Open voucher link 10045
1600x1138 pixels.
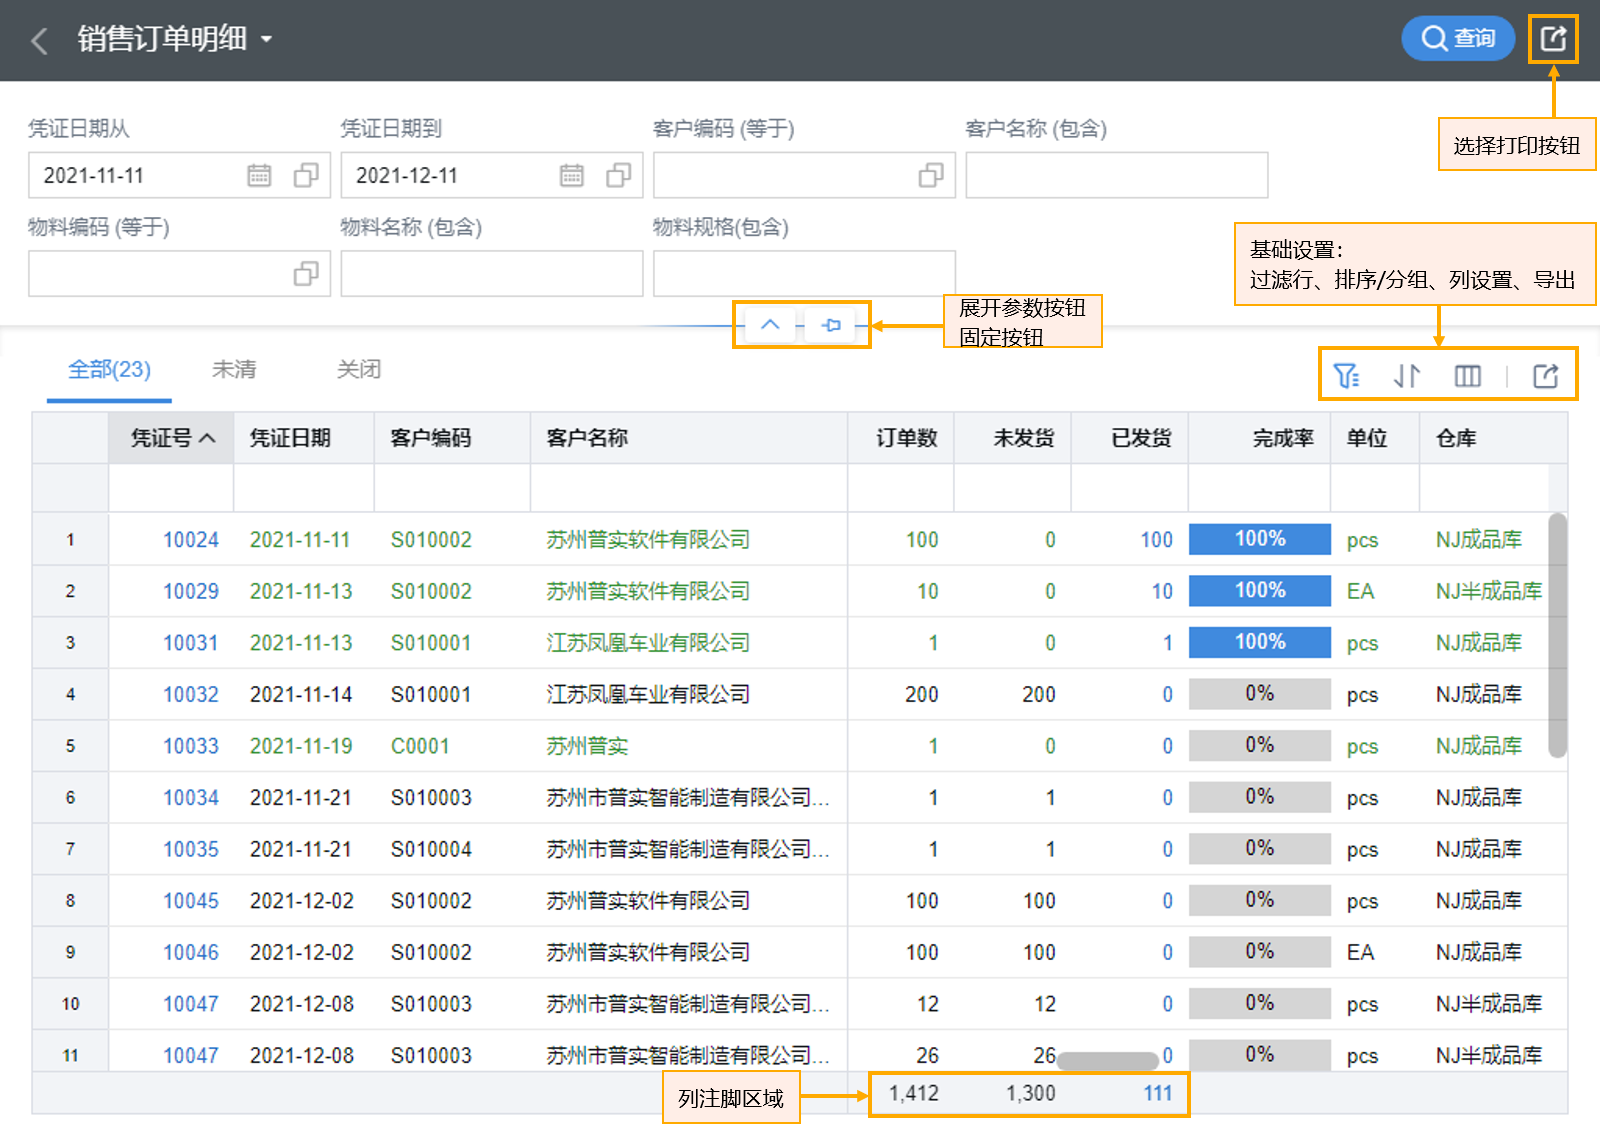pos(191,900)
